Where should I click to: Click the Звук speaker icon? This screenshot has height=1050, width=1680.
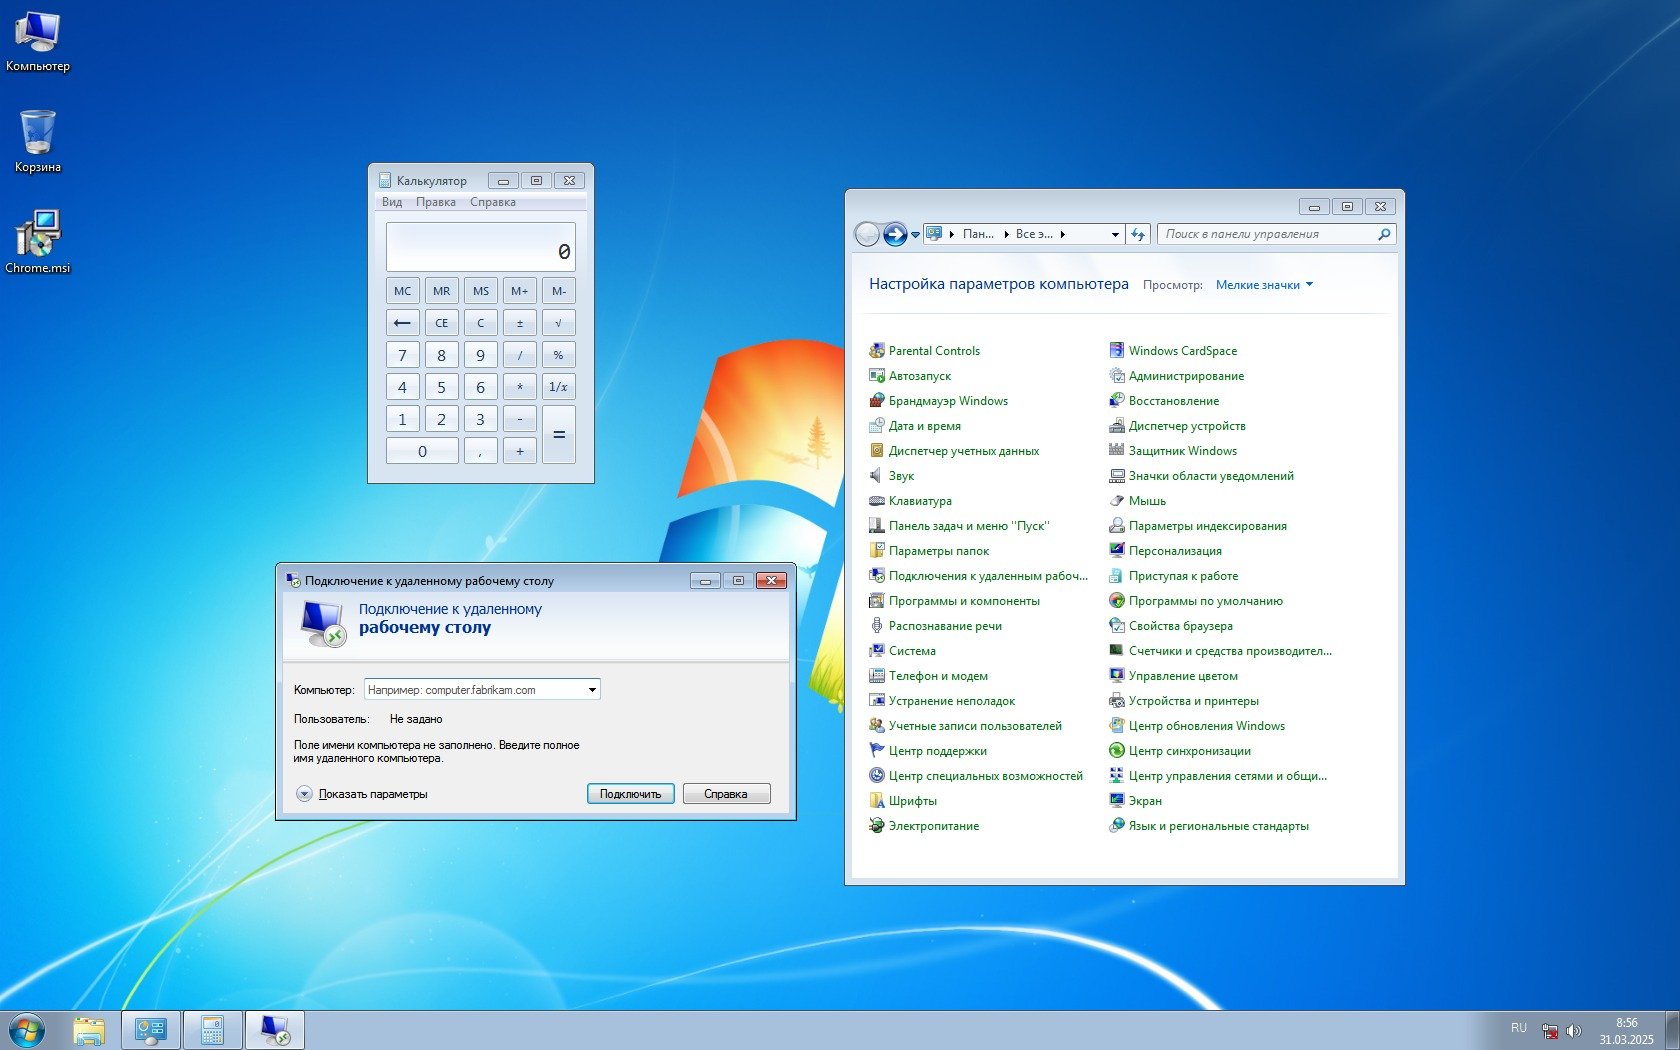[x=877, y=476]
